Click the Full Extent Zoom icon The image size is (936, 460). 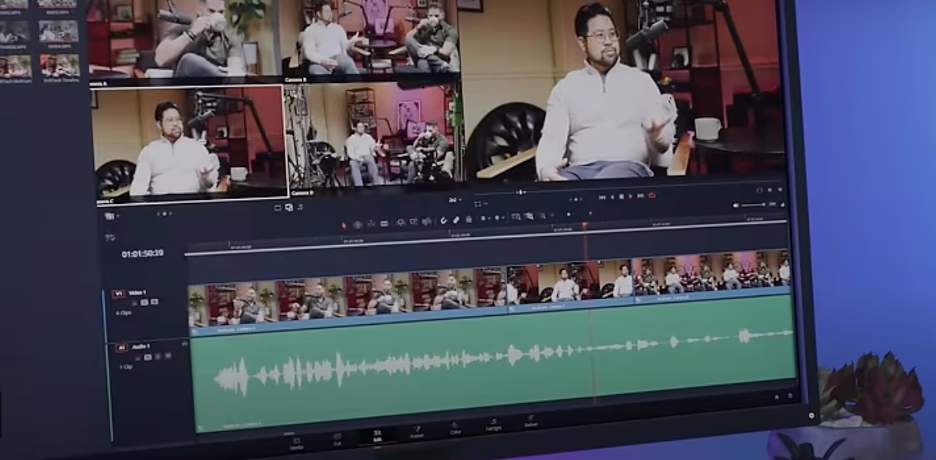[x=516, y=217]
